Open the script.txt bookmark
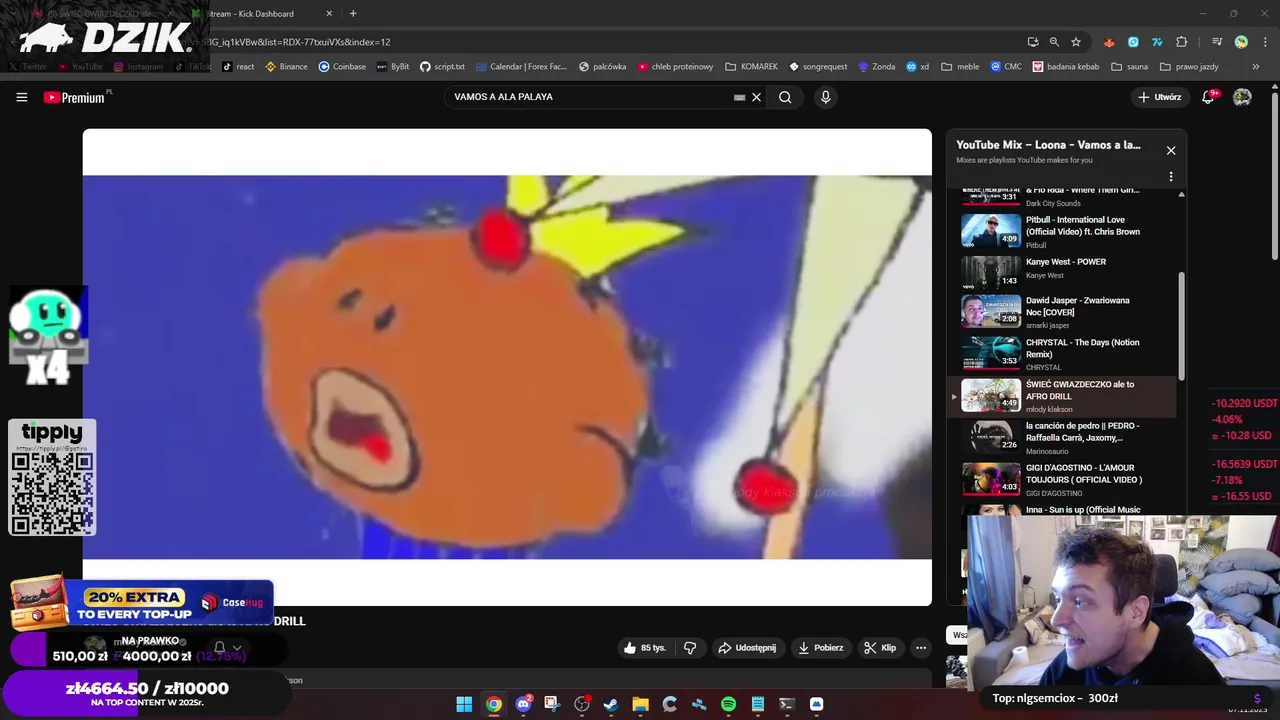The width and height of the screenshot is (1280, 720). [442, 67]
